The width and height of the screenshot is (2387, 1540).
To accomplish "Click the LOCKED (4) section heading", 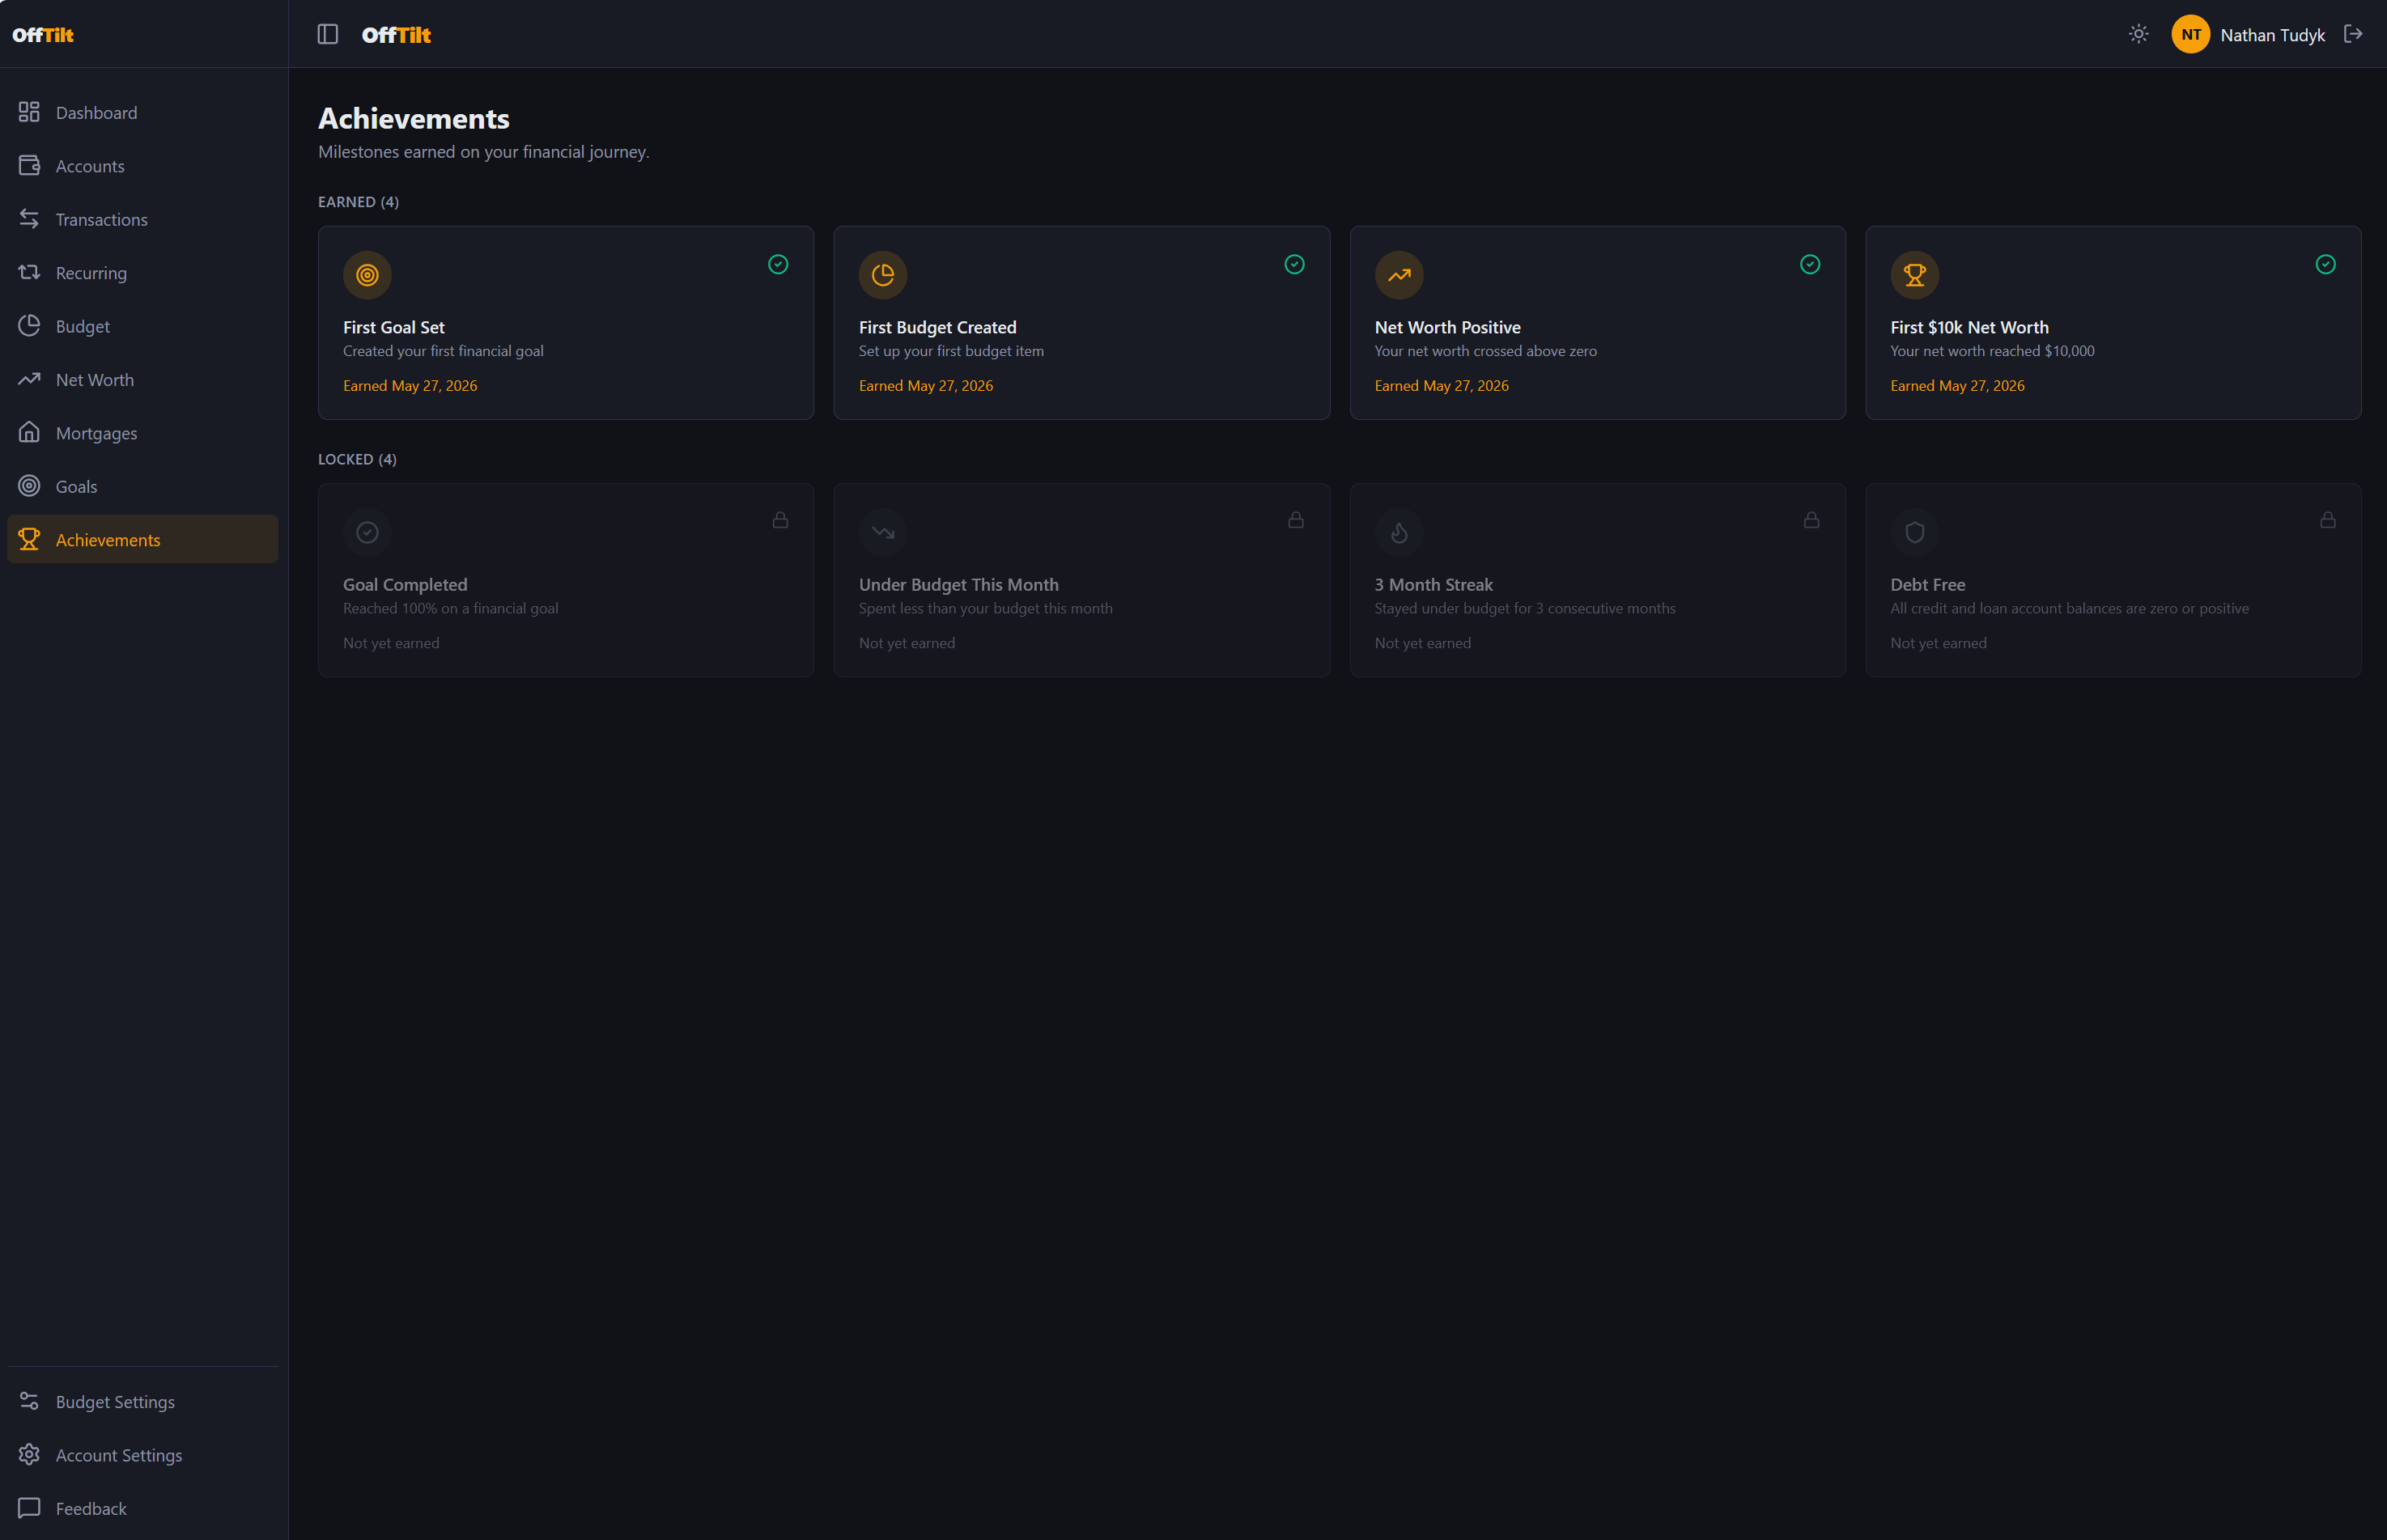I will (357, 459).
